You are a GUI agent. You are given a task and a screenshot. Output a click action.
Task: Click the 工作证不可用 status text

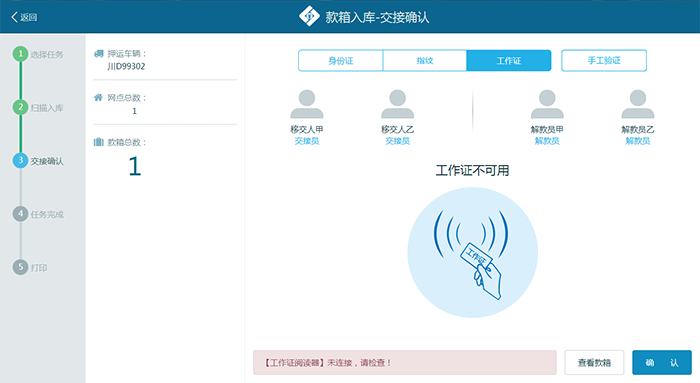(472, 170)
